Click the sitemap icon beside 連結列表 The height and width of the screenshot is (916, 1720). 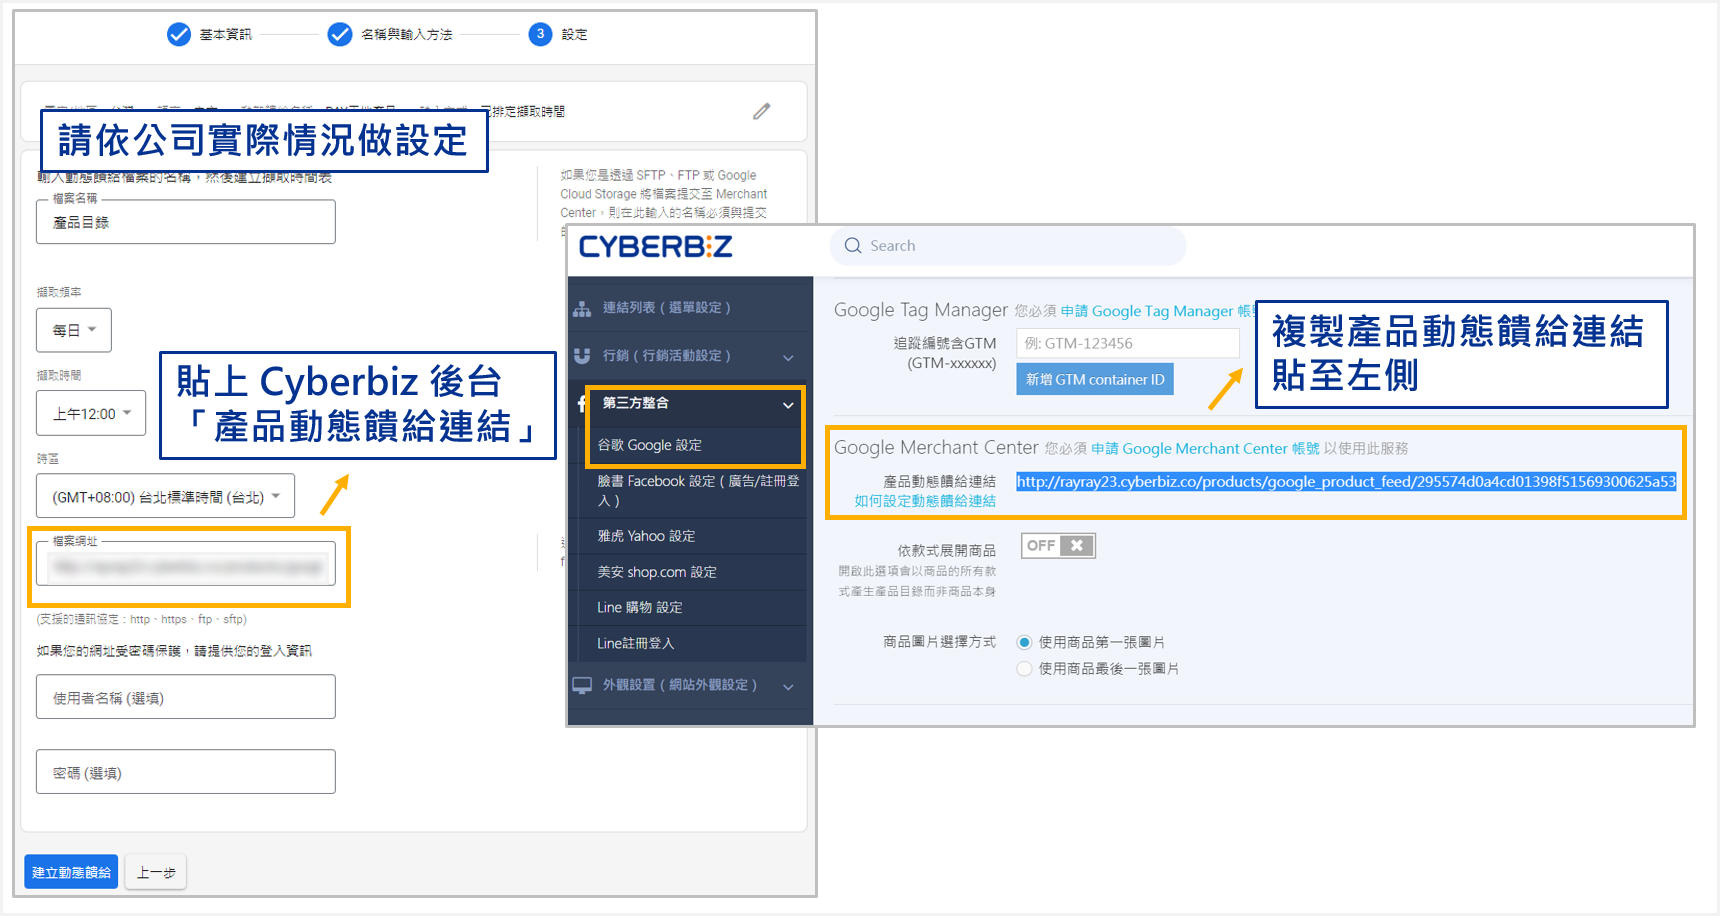[582, 309]
